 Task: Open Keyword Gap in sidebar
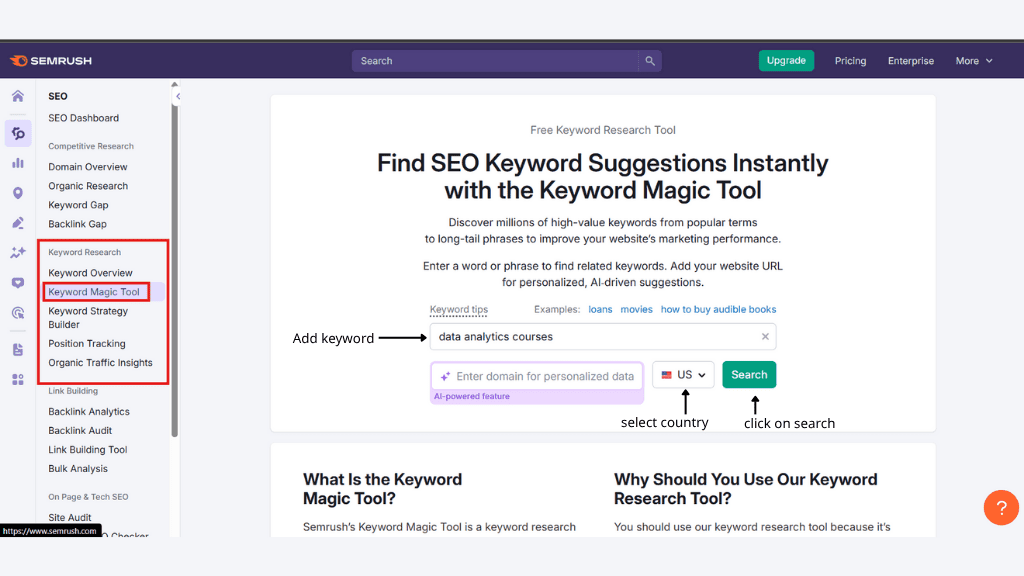[x=78, y=205]
